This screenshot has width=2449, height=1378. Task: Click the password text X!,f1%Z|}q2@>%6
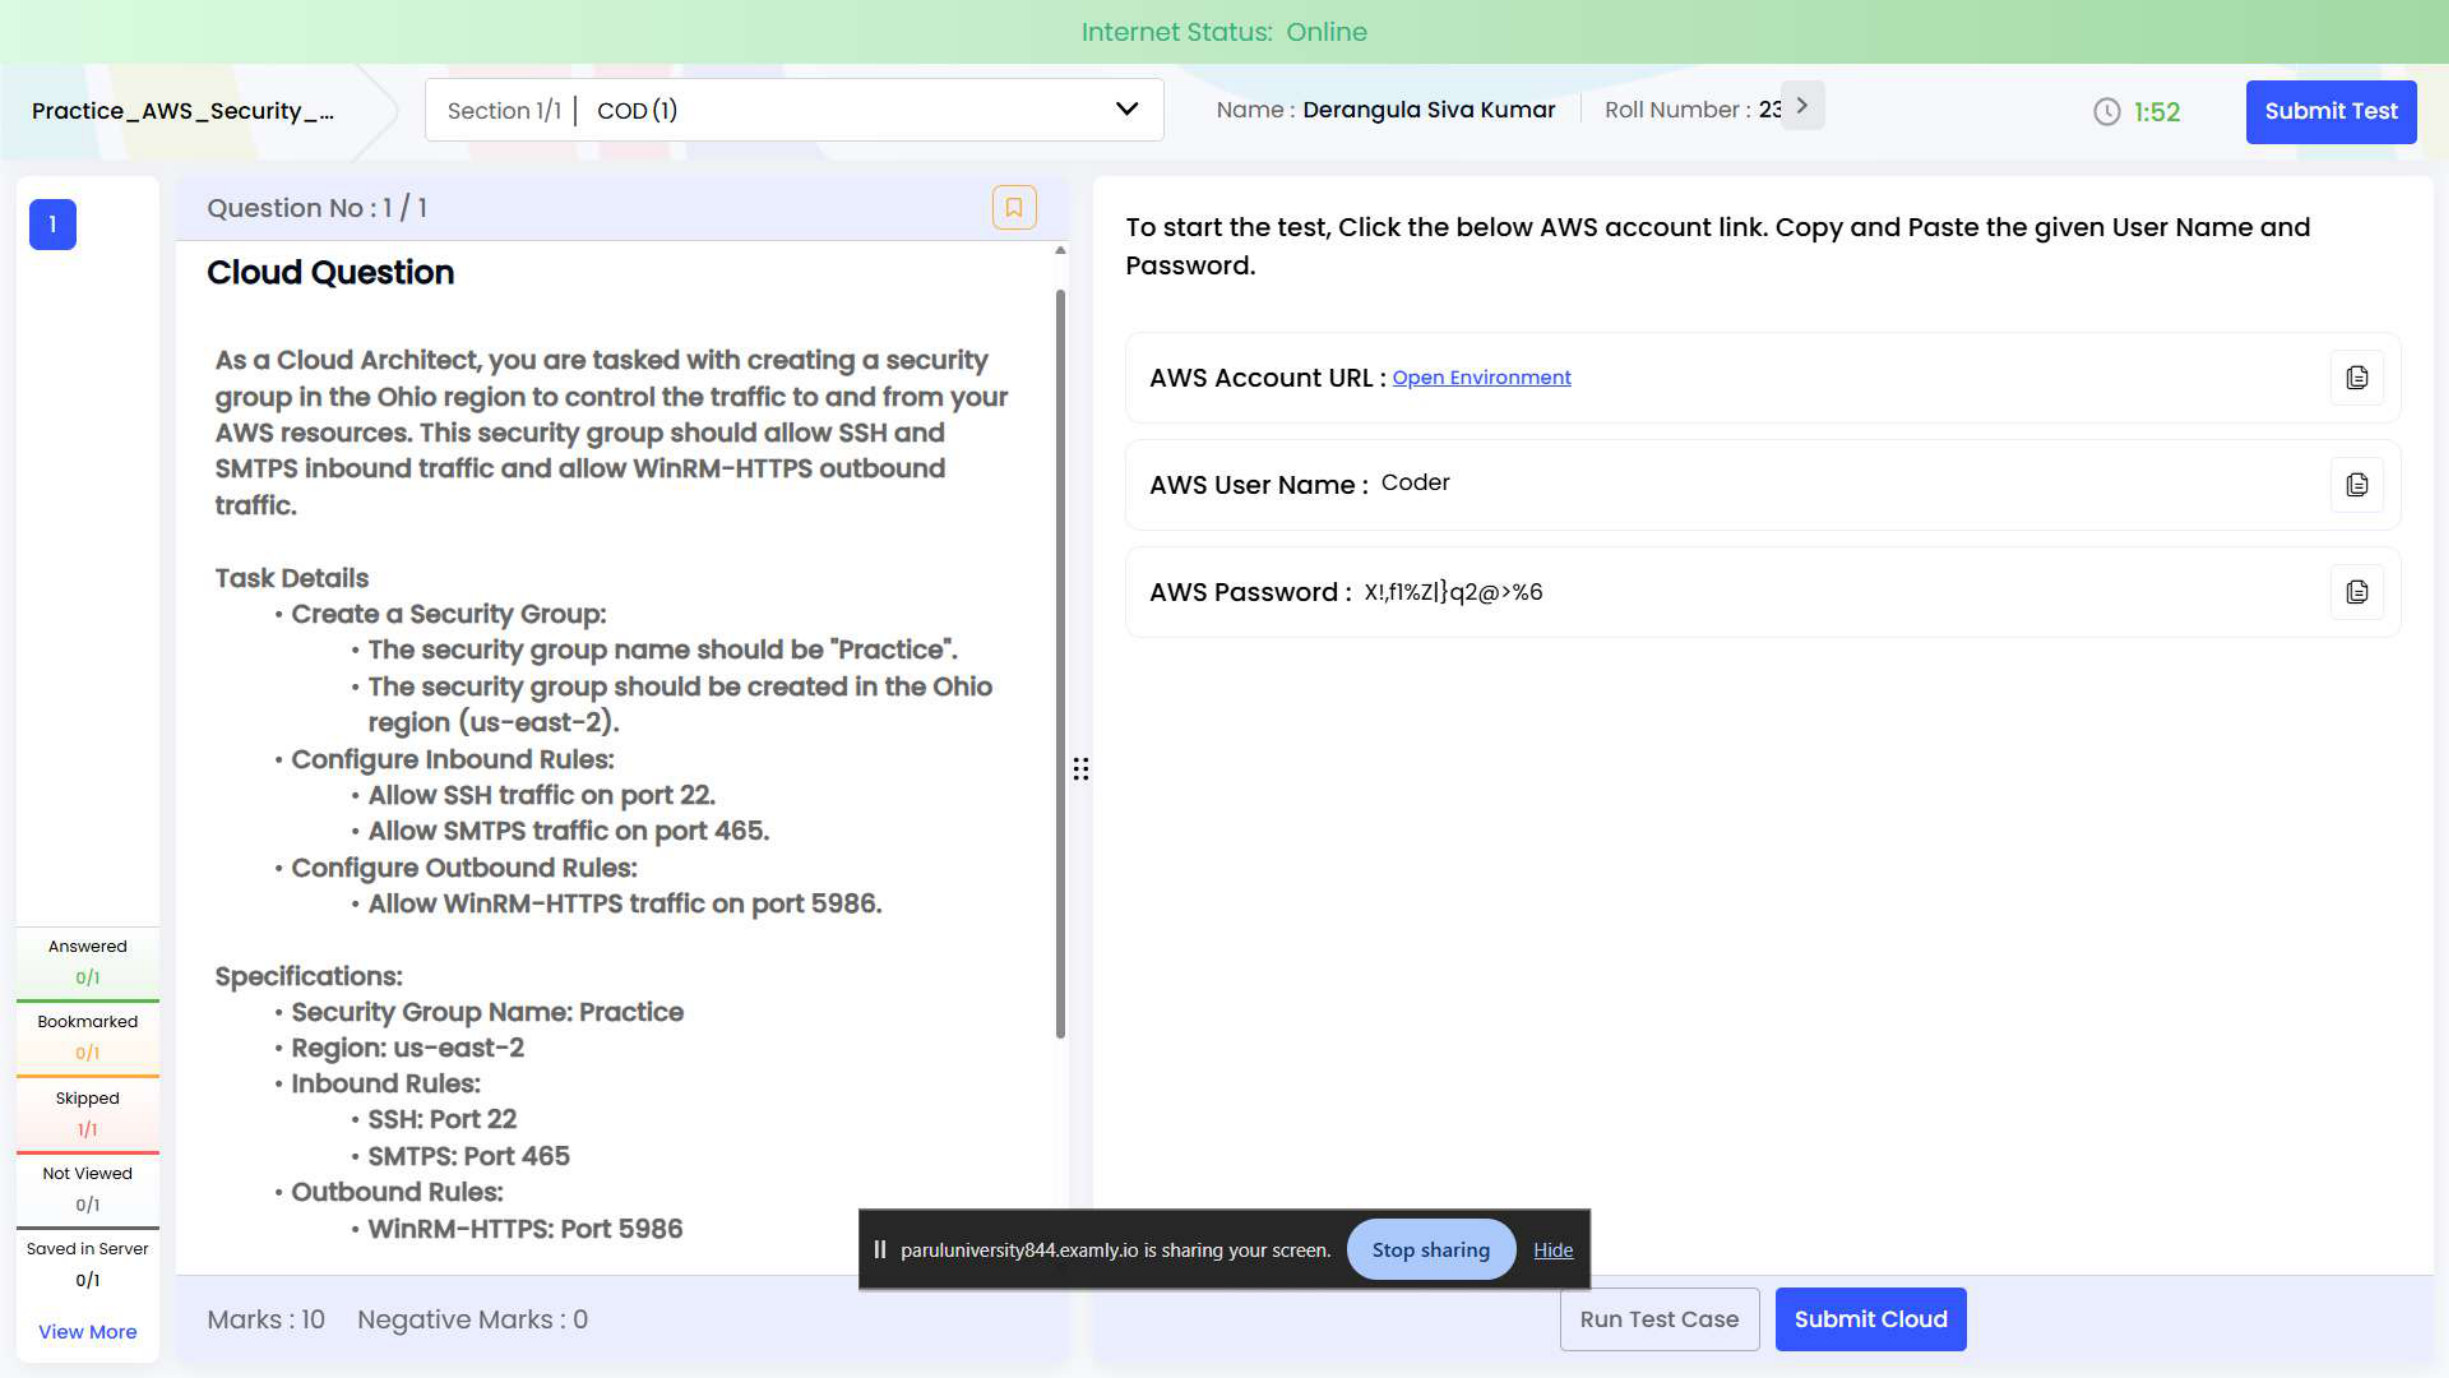click(x=1452, y=592)
